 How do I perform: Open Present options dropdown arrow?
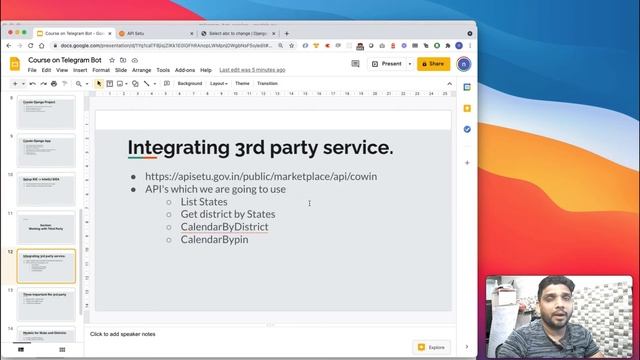tap(410, 64)
